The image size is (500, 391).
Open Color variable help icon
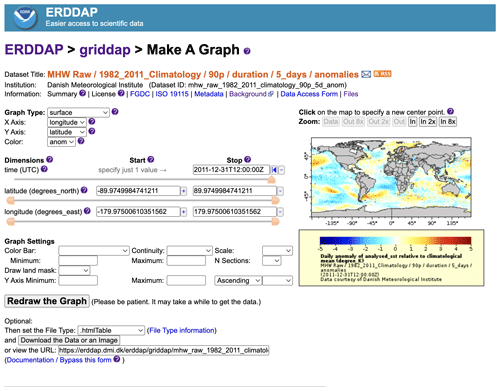click(81, 141)
